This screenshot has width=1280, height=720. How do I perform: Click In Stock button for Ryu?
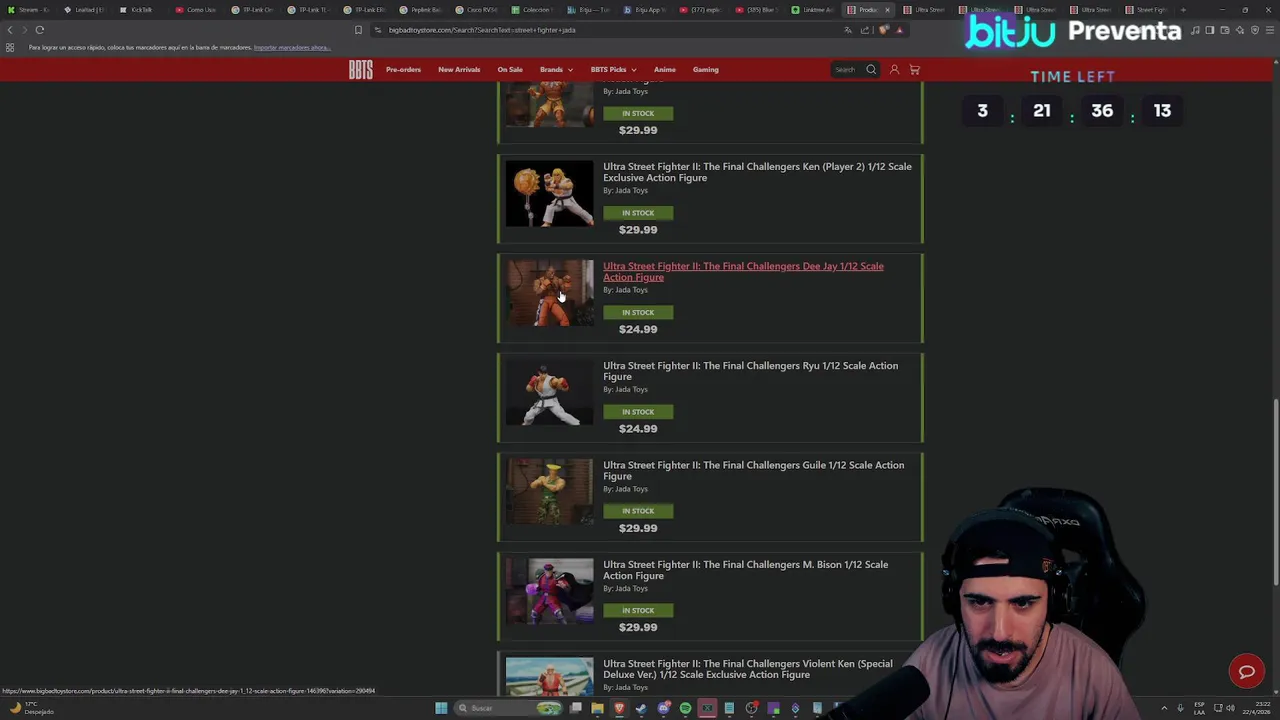coord(638,412)
